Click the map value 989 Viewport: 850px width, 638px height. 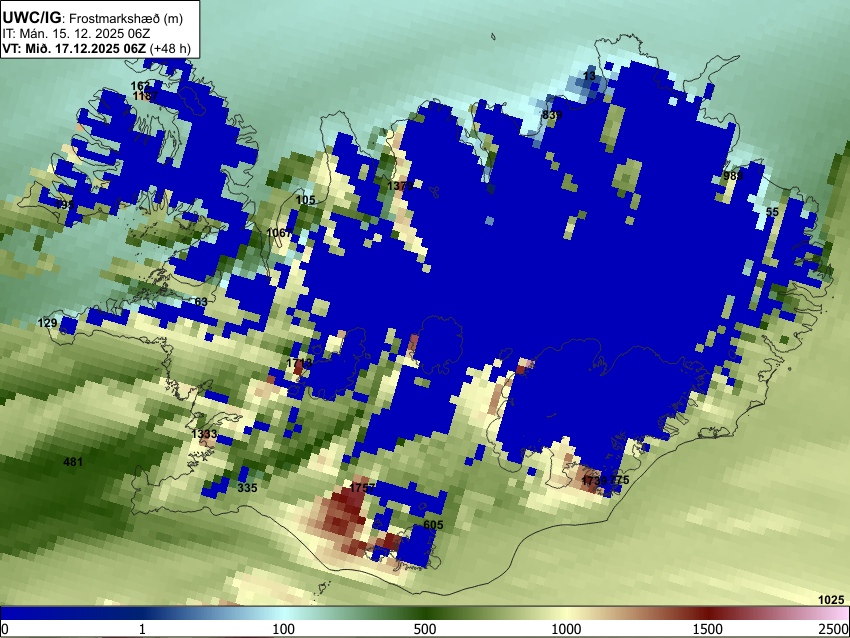[x=733, y=176]
